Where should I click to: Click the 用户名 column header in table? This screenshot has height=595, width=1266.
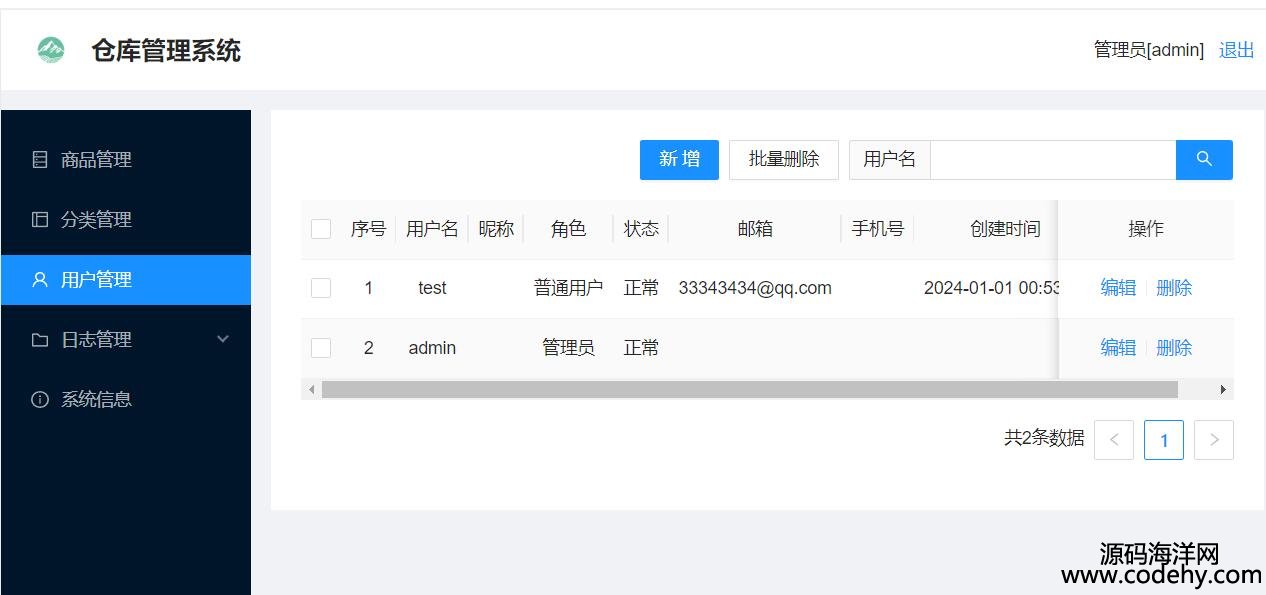click(432, 229)
